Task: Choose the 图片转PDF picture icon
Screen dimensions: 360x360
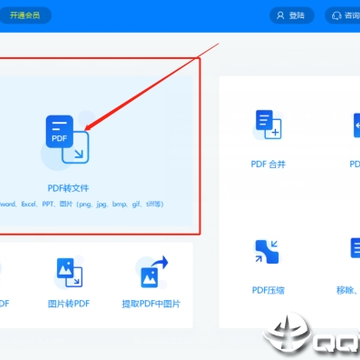Action: pyautogui.click(x=69, y=273)
